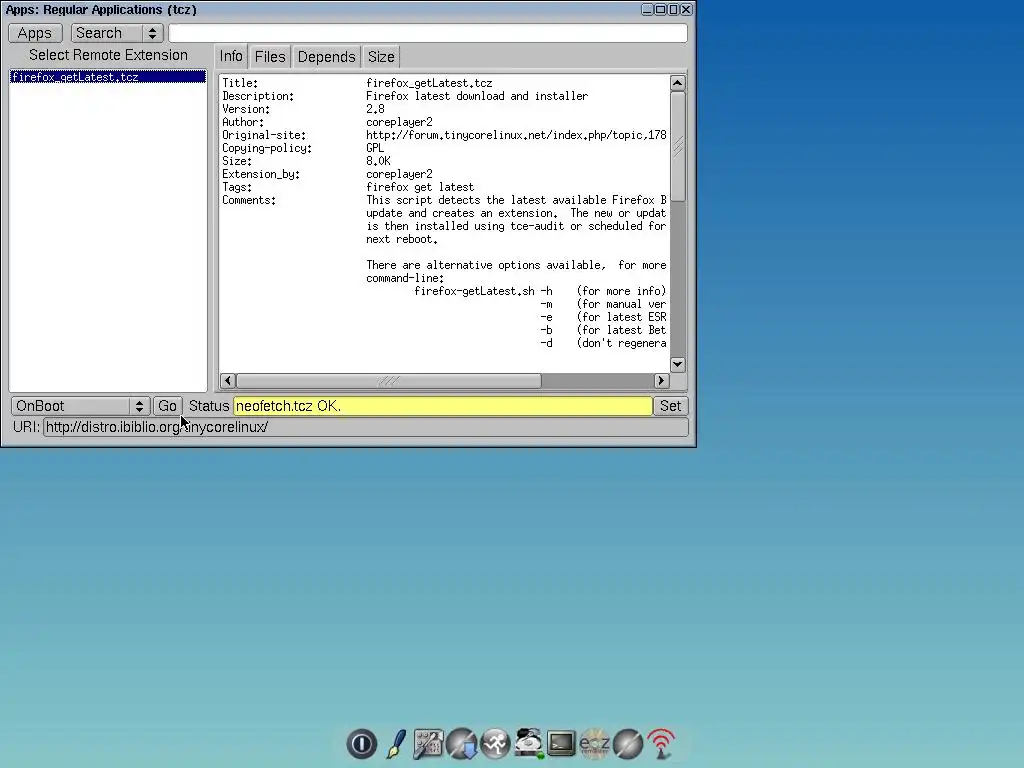Expand the Search dropdown
The image size is (1024, 768).
[116, 33]
